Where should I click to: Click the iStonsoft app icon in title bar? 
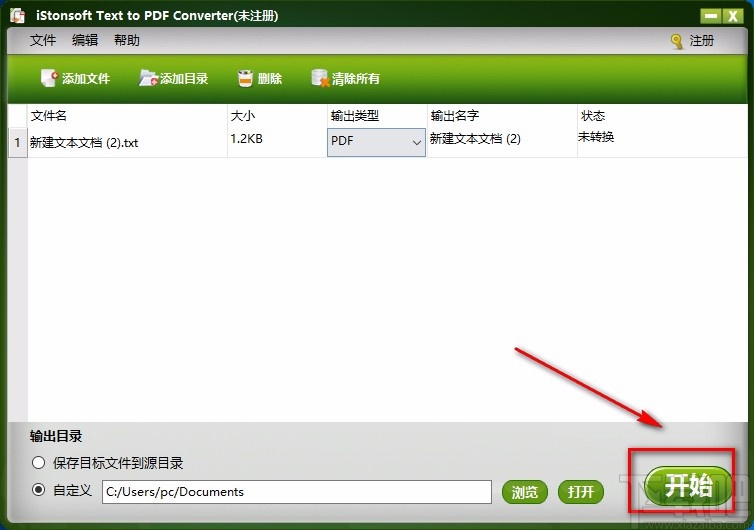(18, 15)
